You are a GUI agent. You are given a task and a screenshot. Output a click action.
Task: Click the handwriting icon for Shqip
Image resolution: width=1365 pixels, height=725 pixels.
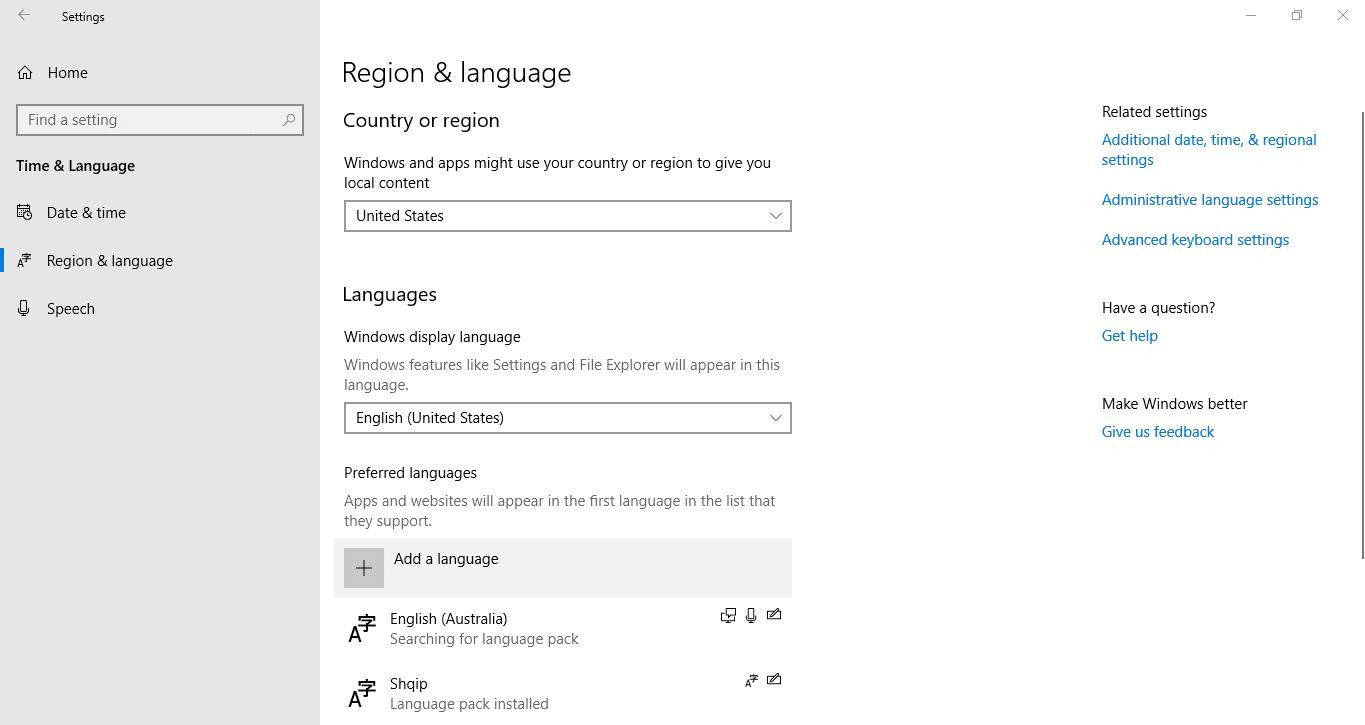[x=774, y=680]
